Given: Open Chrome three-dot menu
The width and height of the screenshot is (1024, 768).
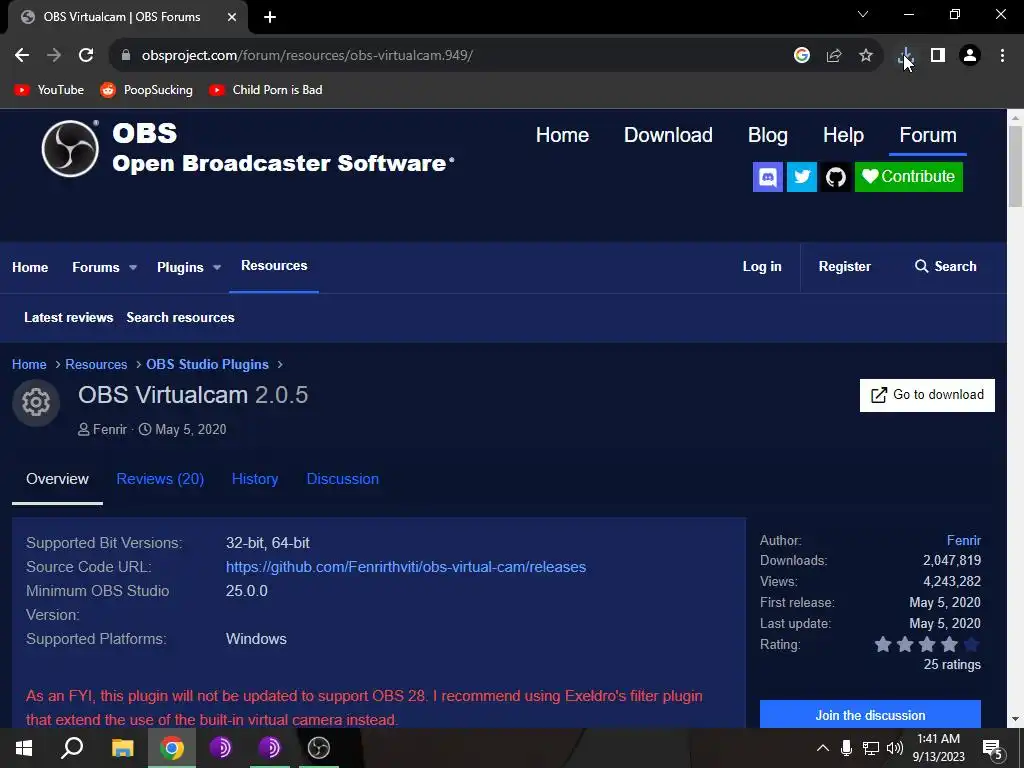Looking at the screenshot, I should coord(1002,56).
